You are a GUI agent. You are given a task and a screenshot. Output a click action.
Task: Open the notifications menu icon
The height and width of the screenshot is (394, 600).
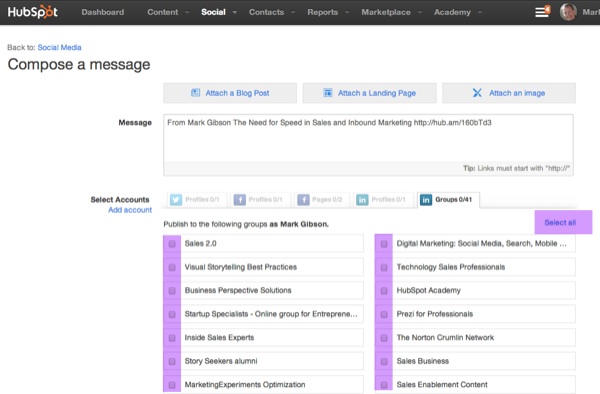[542, 12]
